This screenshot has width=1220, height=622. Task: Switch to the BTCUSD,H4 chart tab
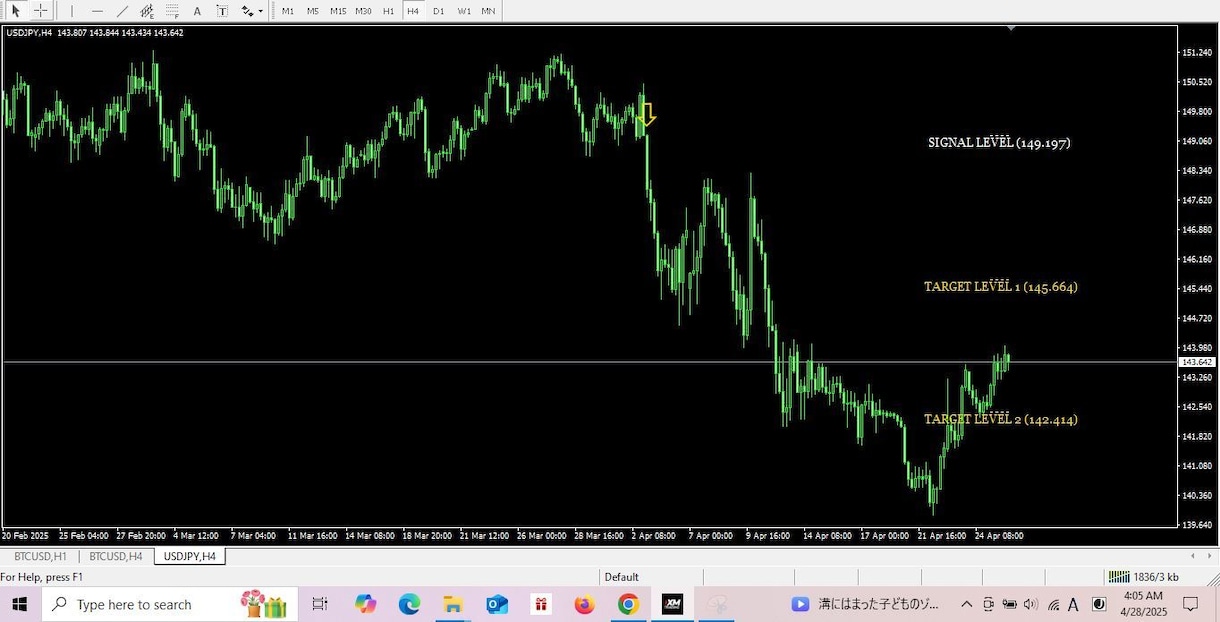115,556
